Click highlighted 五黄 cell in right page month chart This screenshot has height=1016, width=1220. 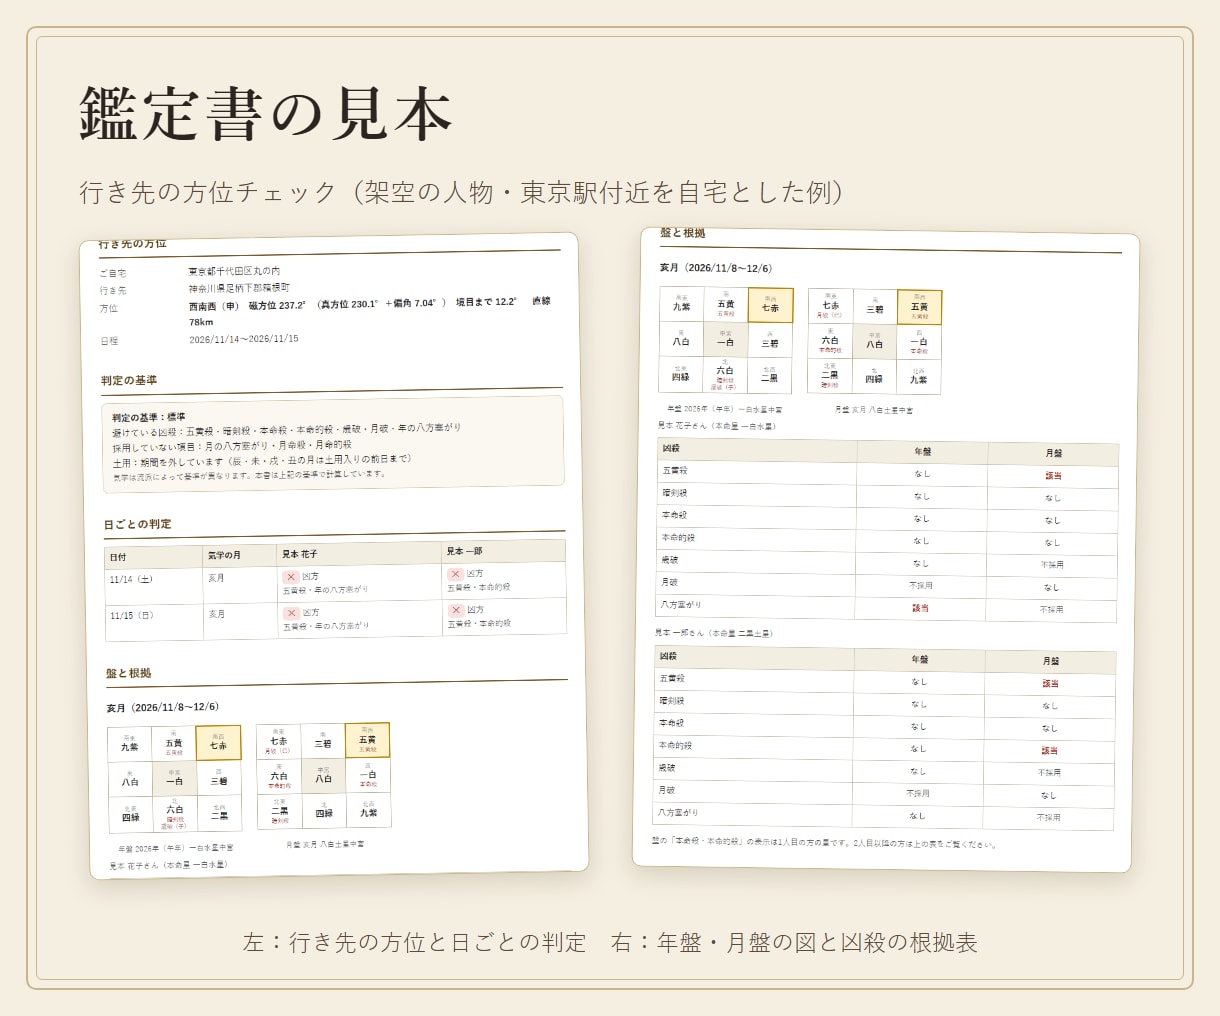tap(919, 307)
